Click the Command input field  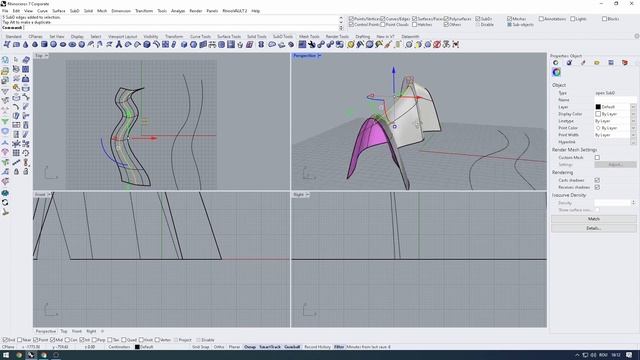pyautogui.click(x=181, y=28)
